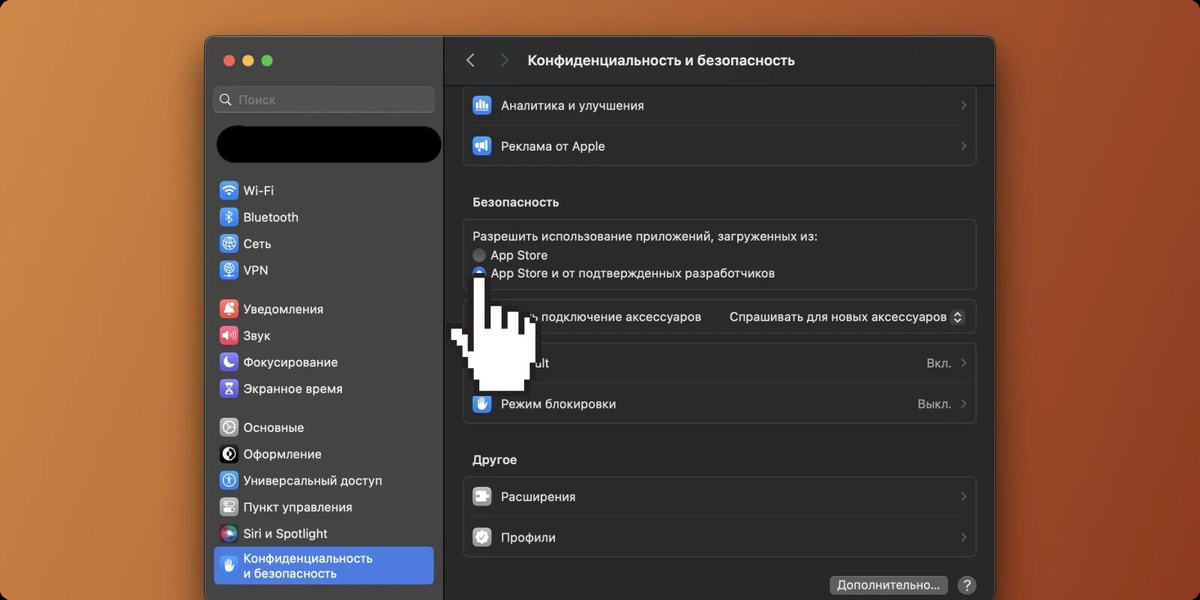1200x600 pixels.
Task: Open the Реклама от Apple megaphone icon
Action: coord(482,146)
